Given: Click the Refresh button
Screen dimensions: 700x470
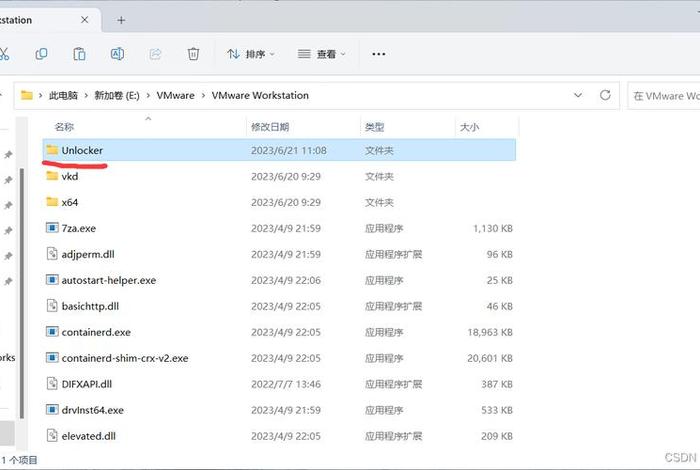Looking at the screenshot, I should coord(605,95).
